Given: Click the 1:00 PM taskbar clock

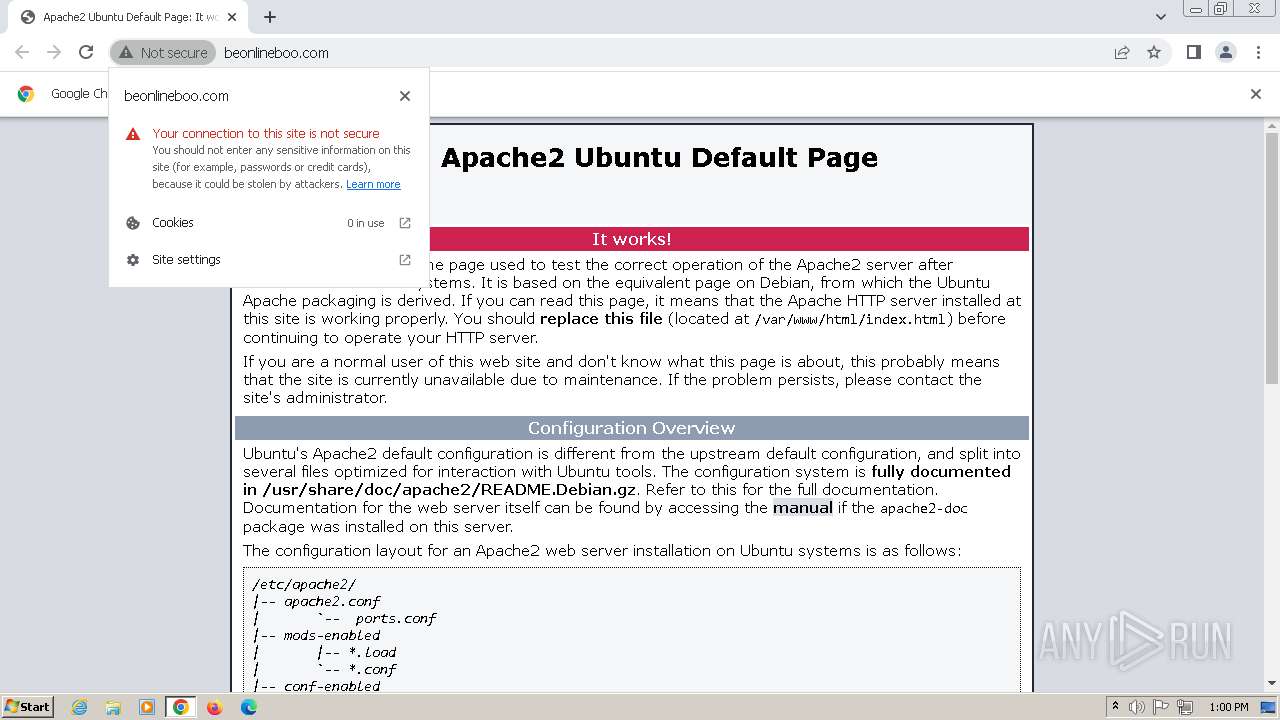Looking at the screenshot, I should 1229,707.
